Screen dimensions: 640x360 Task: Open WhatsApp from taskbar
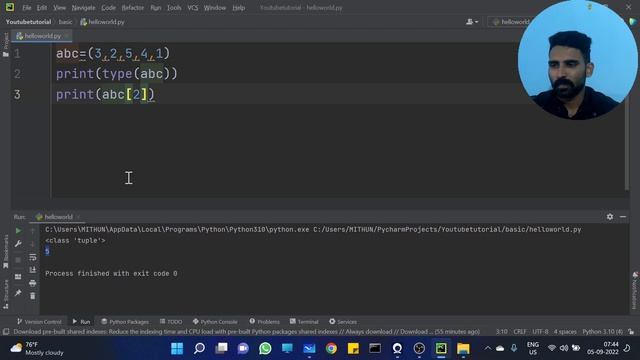point(265,349)
